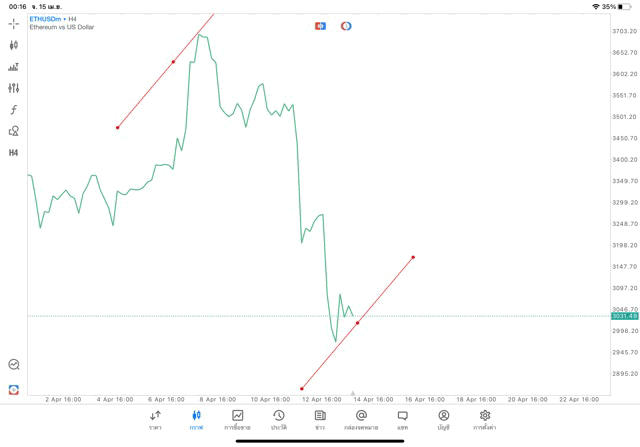The width and height of the screenshot is (640, 447).
Task: Tap the chart search icon at bottom-left
Action: [14, 365]
